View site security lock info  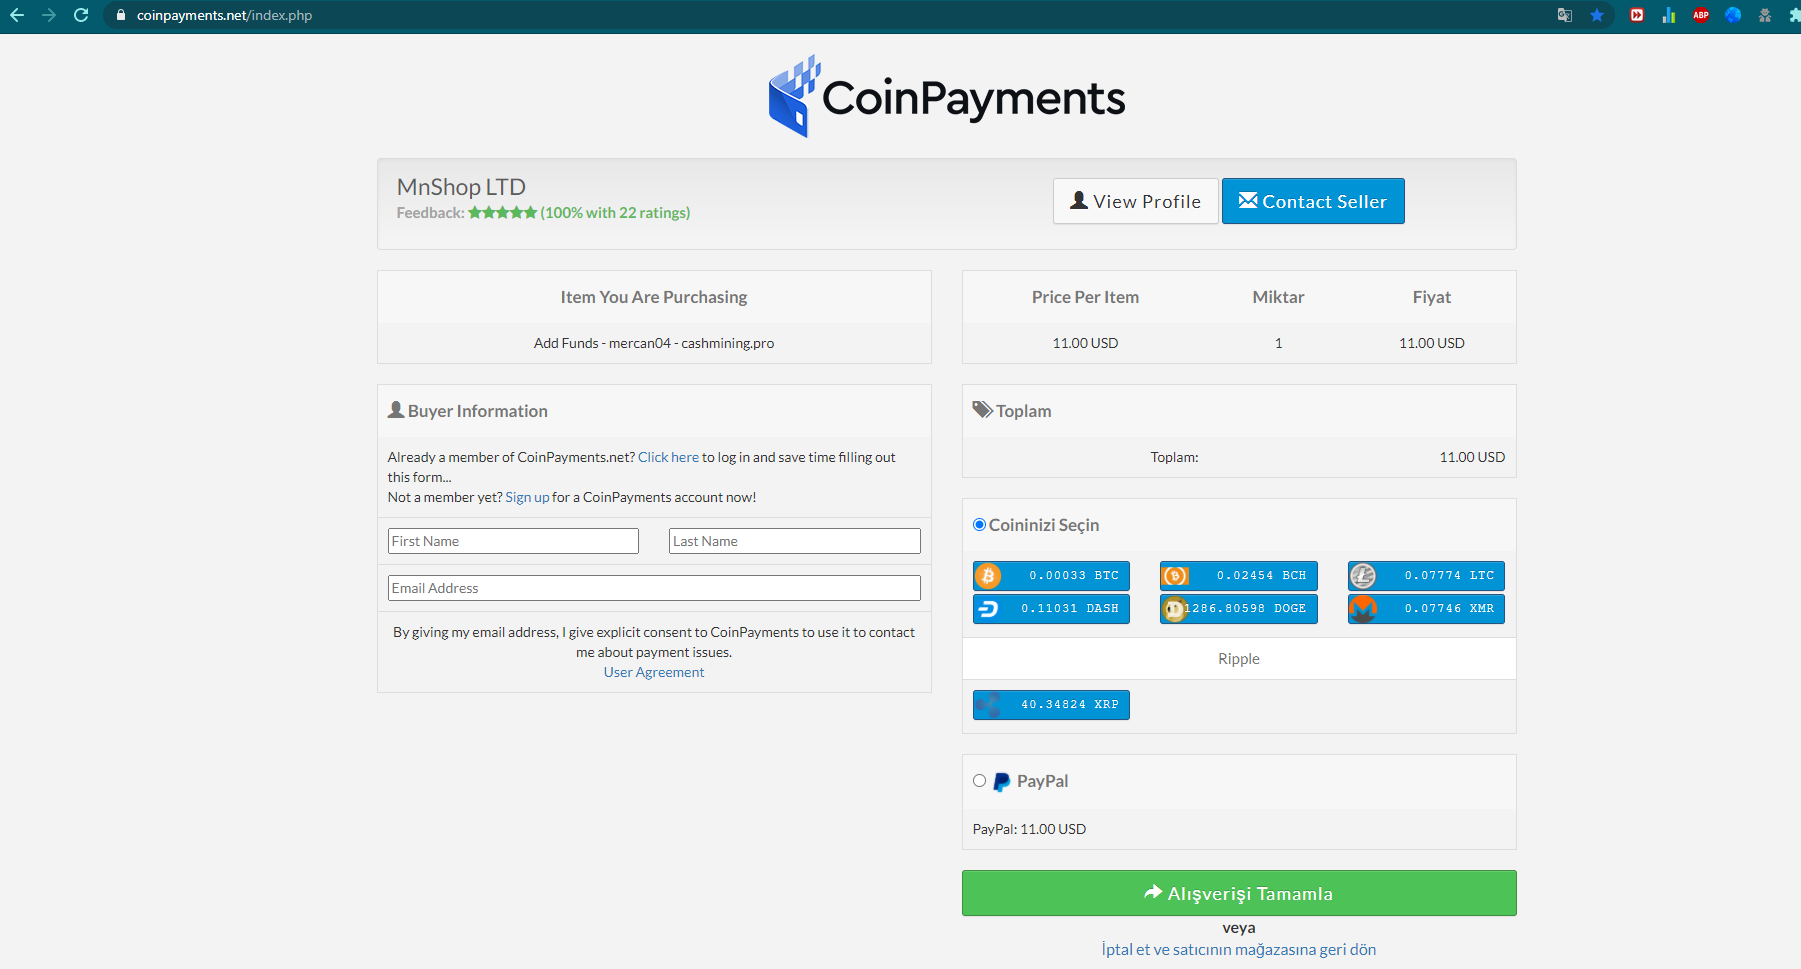[121, 15]
